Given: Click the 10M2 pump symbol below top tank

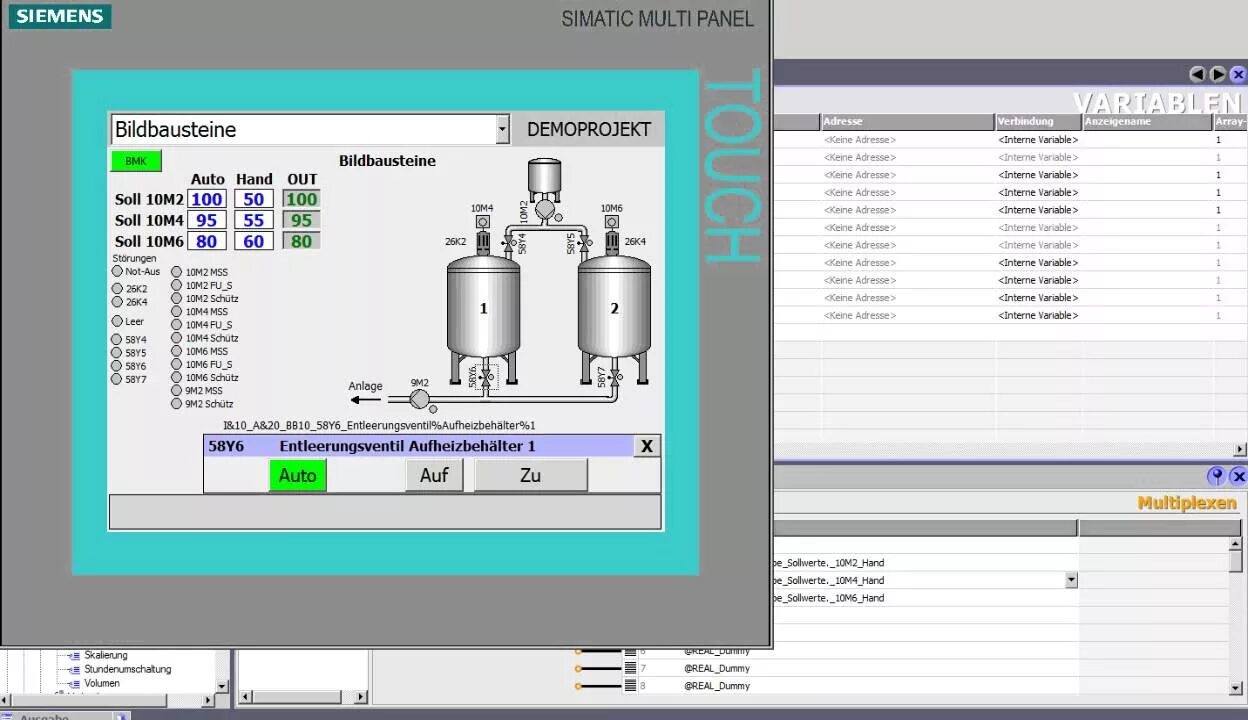Looking at the screenshot, I should [x=545, y=210].
